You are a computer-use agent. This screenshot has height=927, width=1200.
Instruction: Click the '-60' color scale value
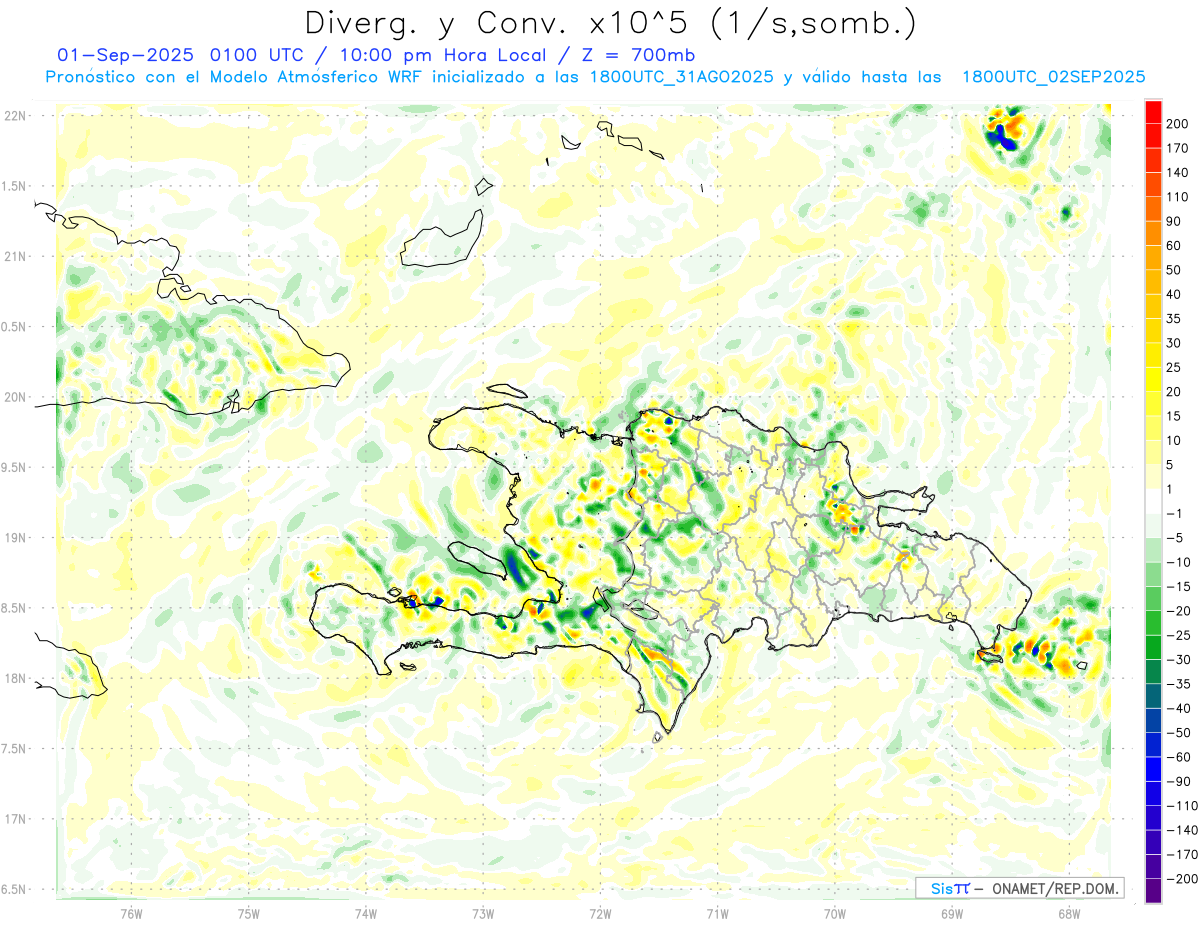click(x=1179, y=757)
